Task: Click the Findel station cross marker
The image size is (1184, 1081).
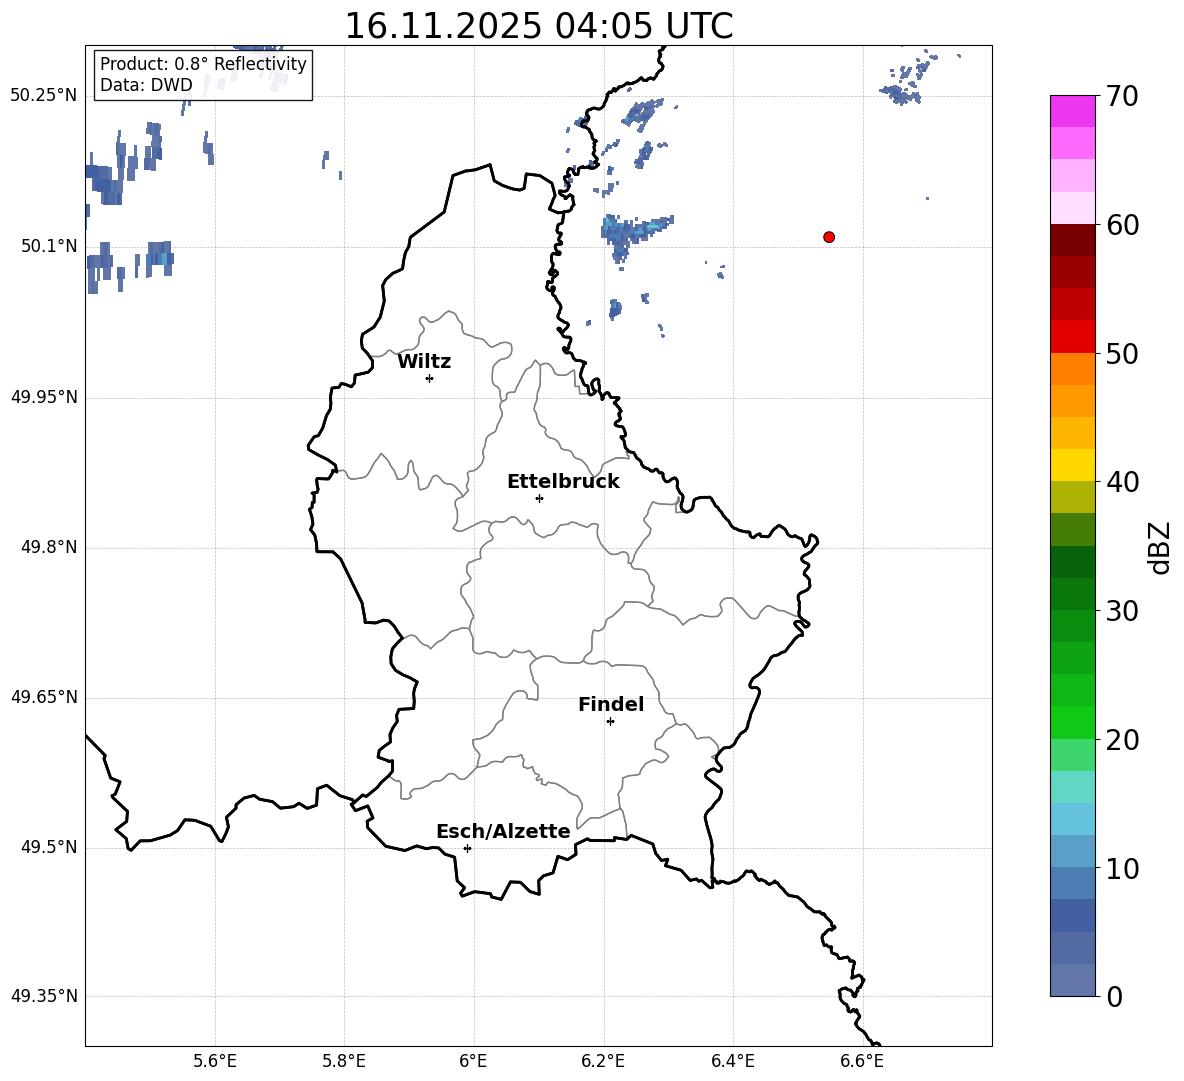Action: (x=610, y=722)
